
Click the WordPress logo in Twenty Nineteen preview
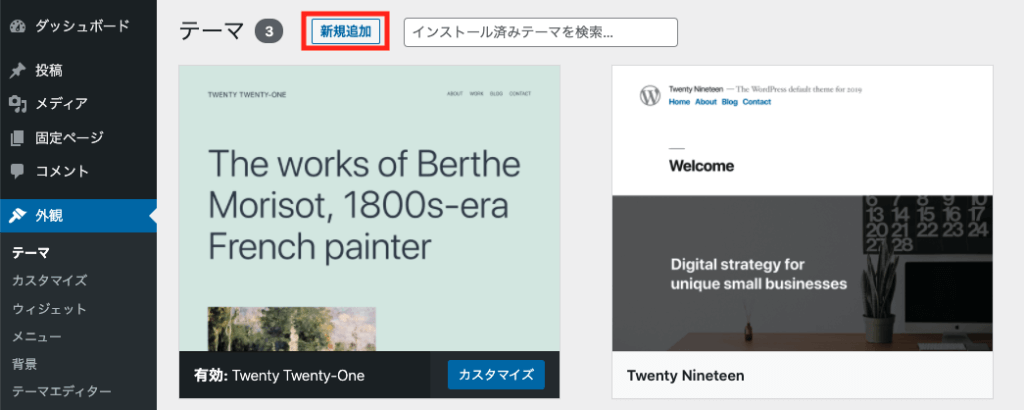click(650, 95)
